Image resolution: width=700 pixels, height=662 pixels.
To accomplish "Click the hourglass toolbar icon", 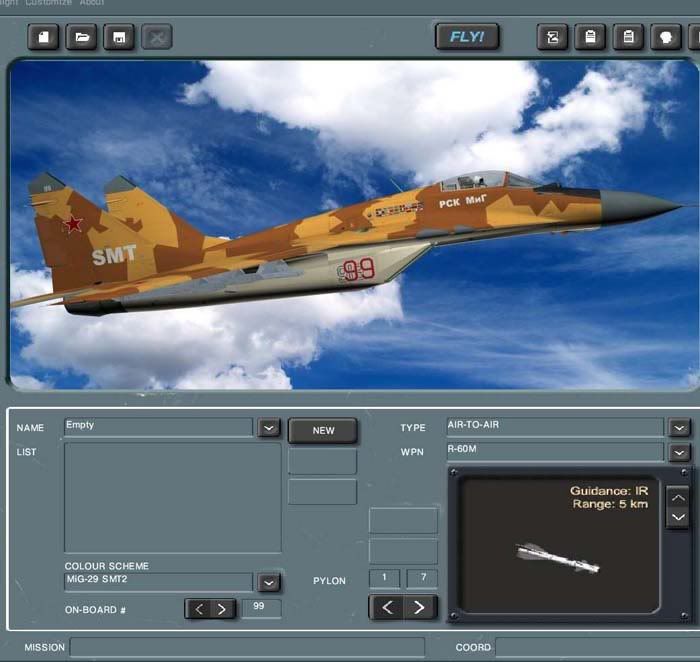I will coord(552,37).
